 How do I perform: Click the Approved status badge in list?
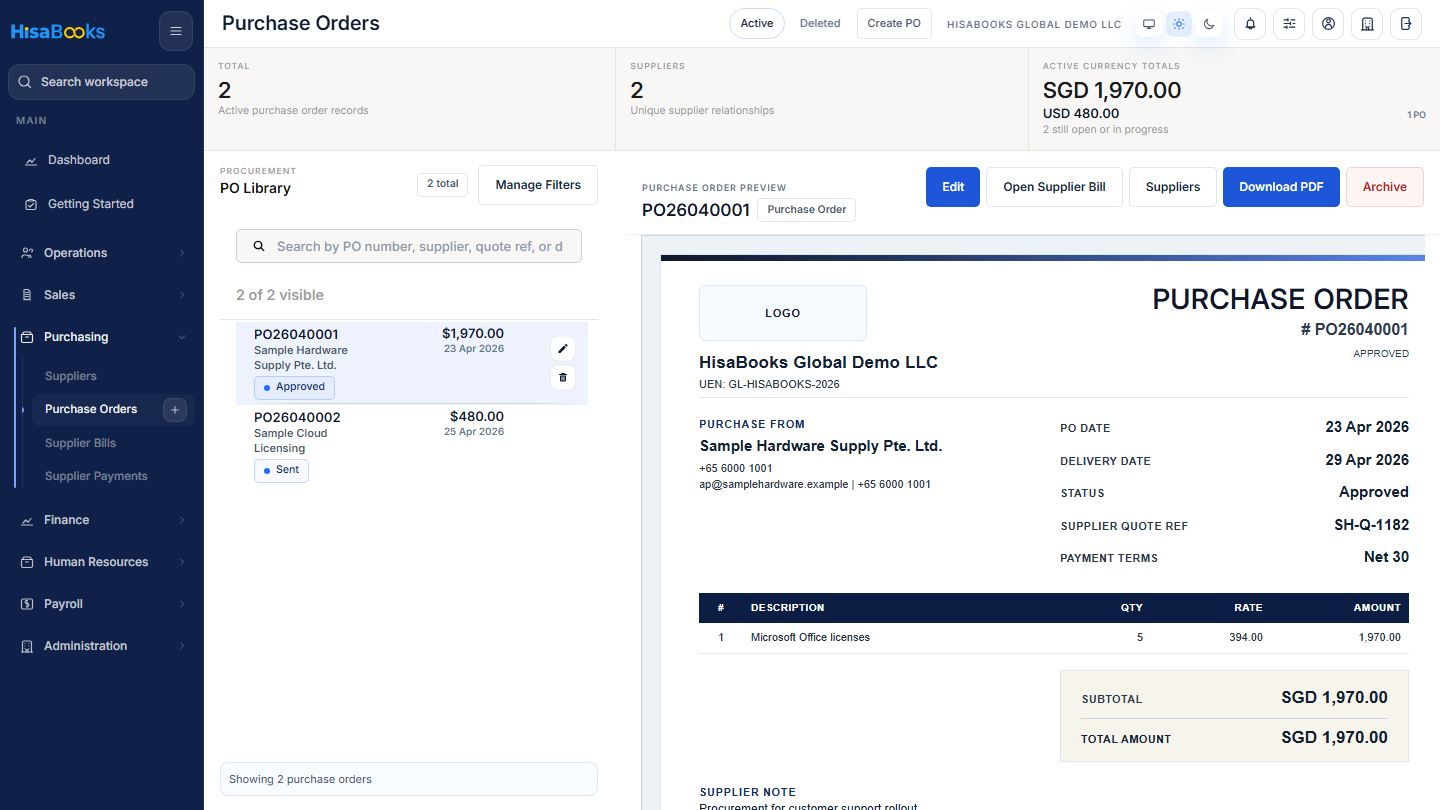coord(294,387)
